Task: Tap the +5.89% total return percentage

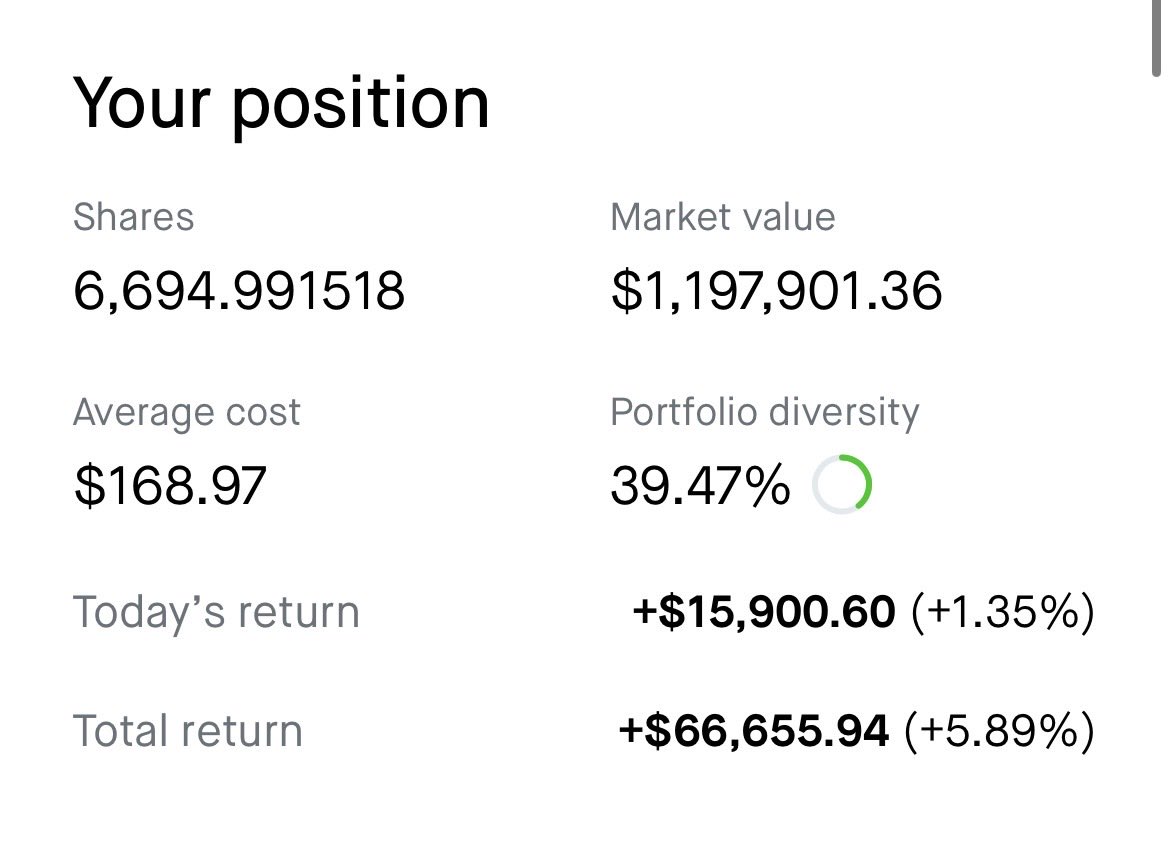Action: point(999,731)
